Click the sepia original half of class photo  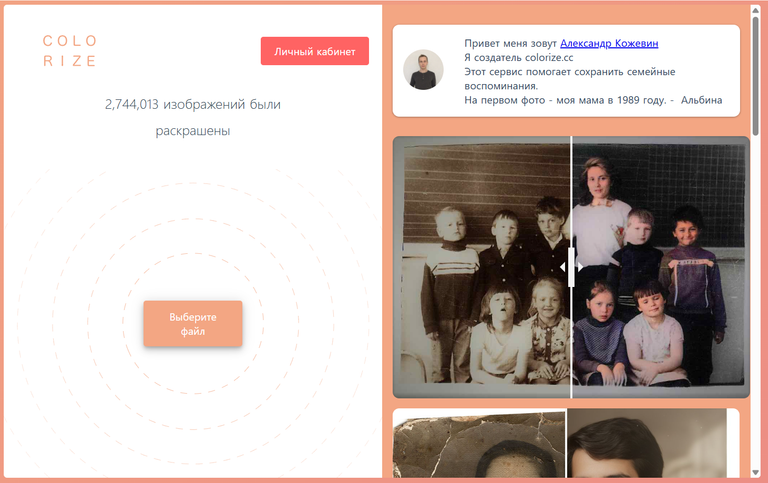tap(481, 267)
